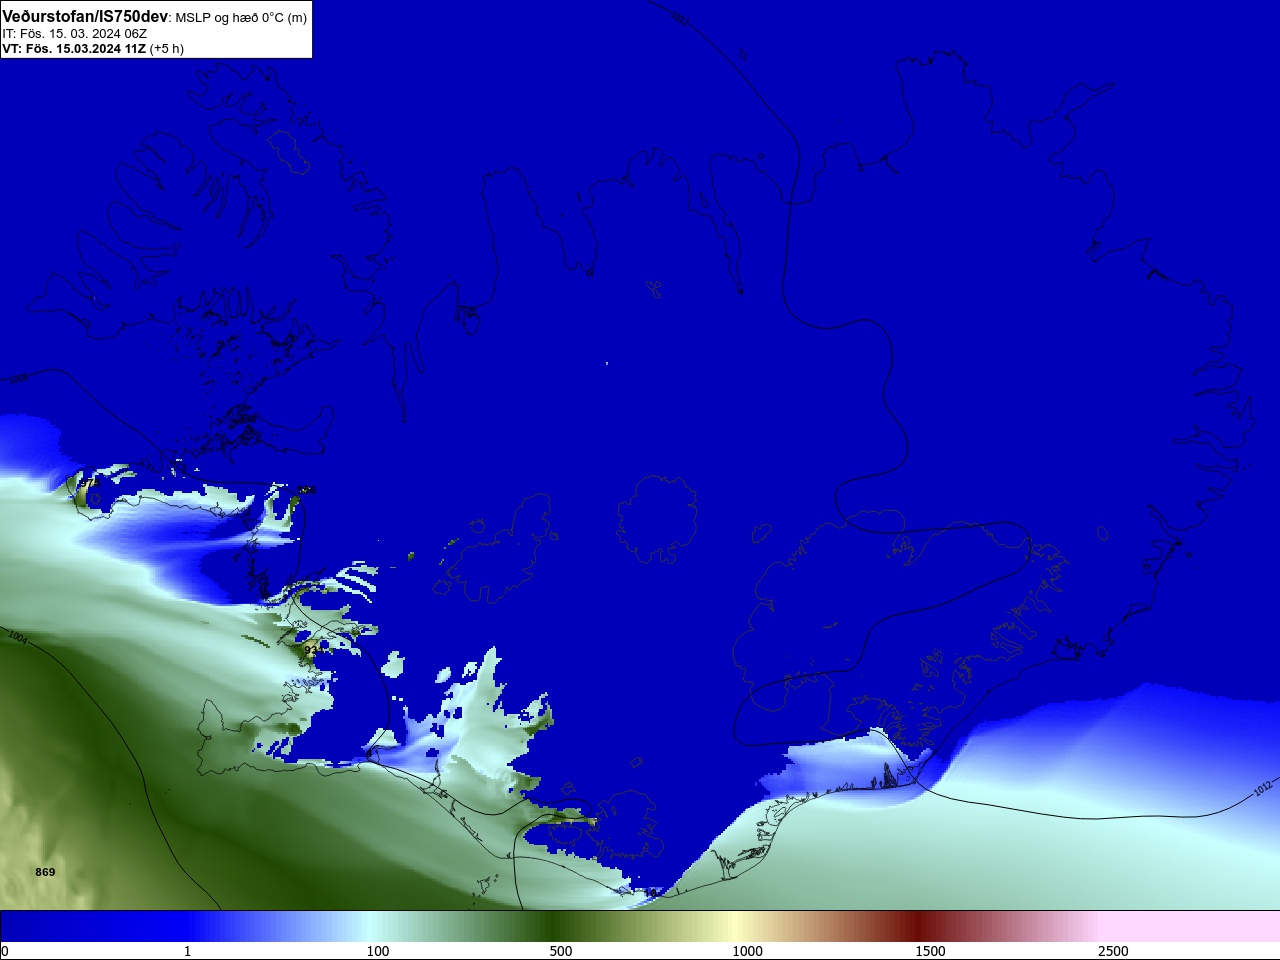Click the legend tick label '0'
The width and height of the screenshot is (1280, 960).
pos(5,951)
